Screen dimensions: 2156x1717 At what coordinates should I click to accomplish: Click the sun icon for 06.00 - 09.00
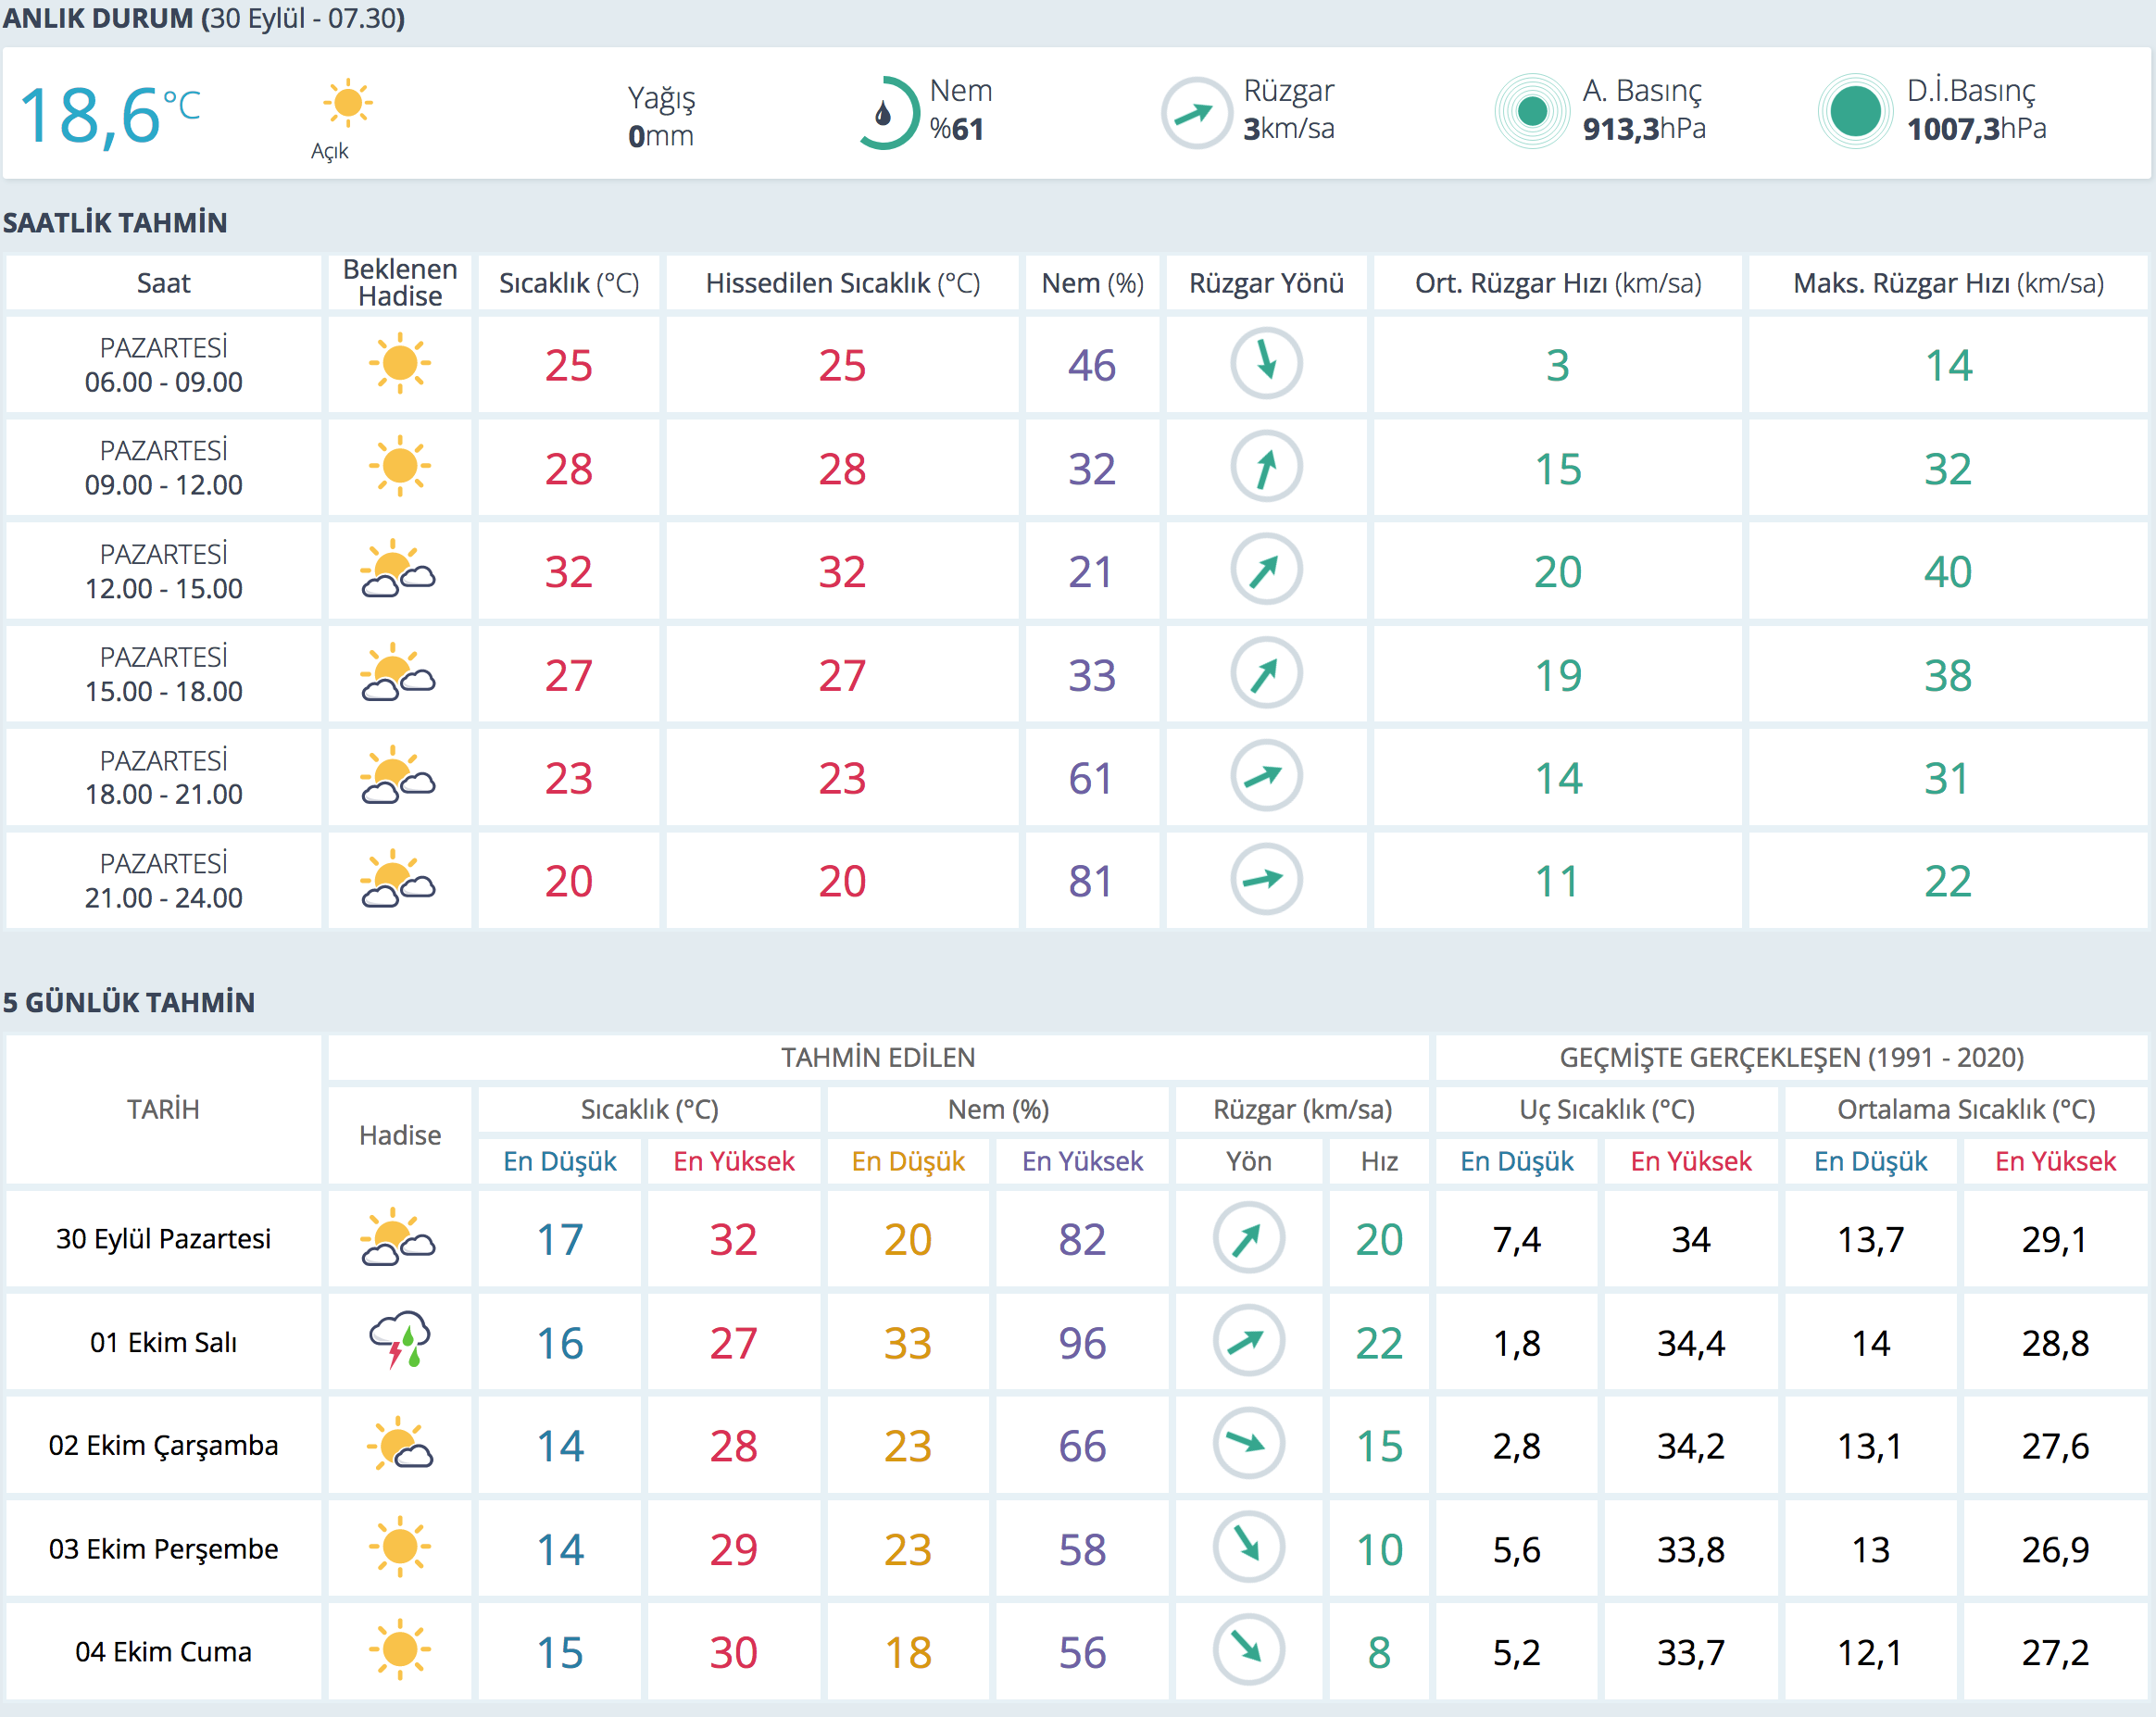click(x=399, y=364)
